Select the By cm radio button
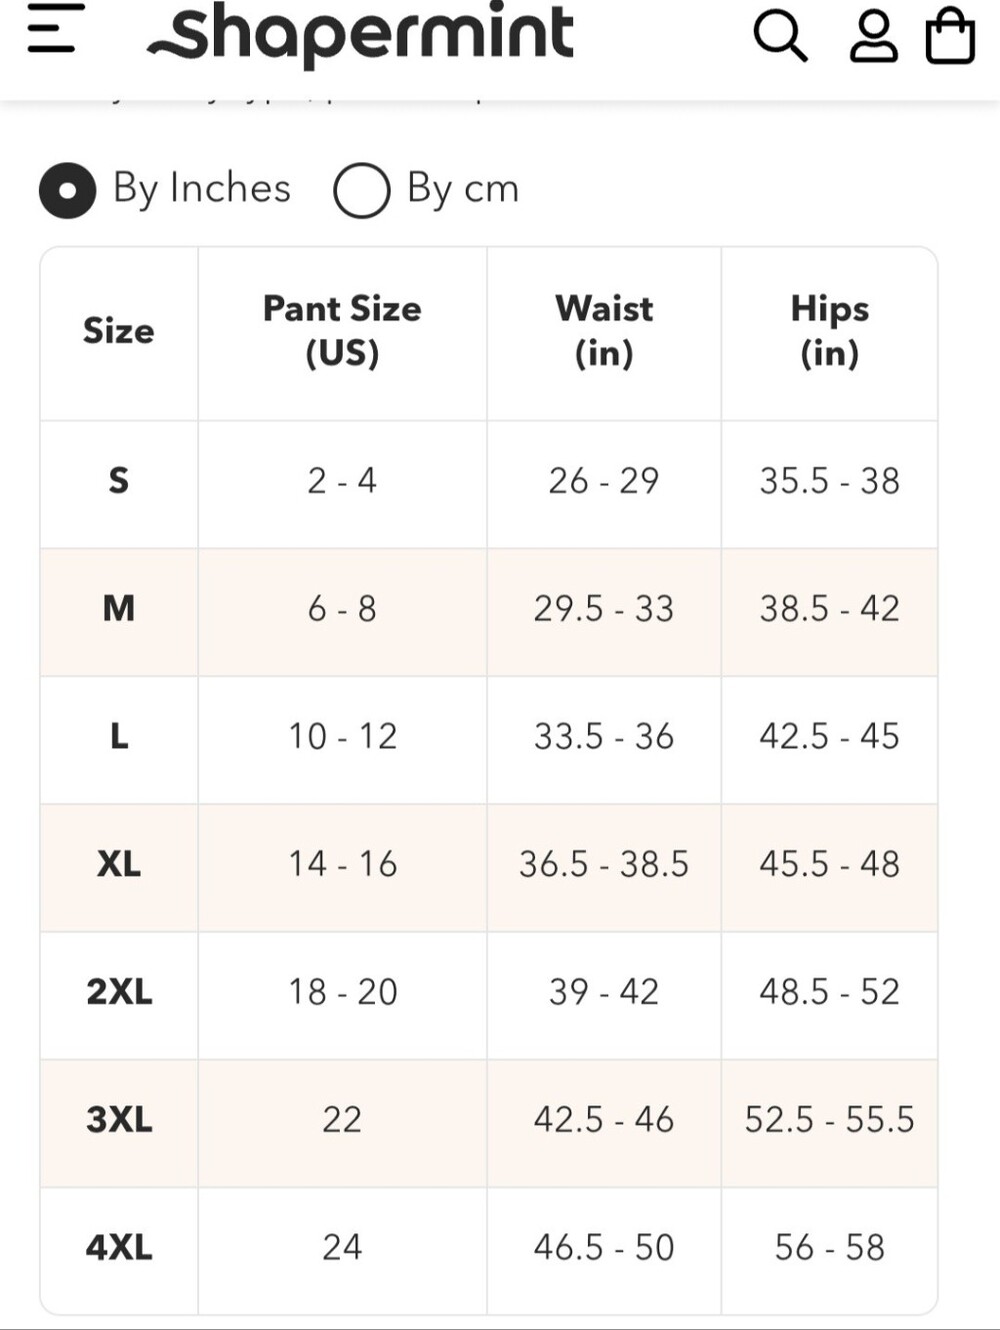The image size is (1000, 1330). 361,190
